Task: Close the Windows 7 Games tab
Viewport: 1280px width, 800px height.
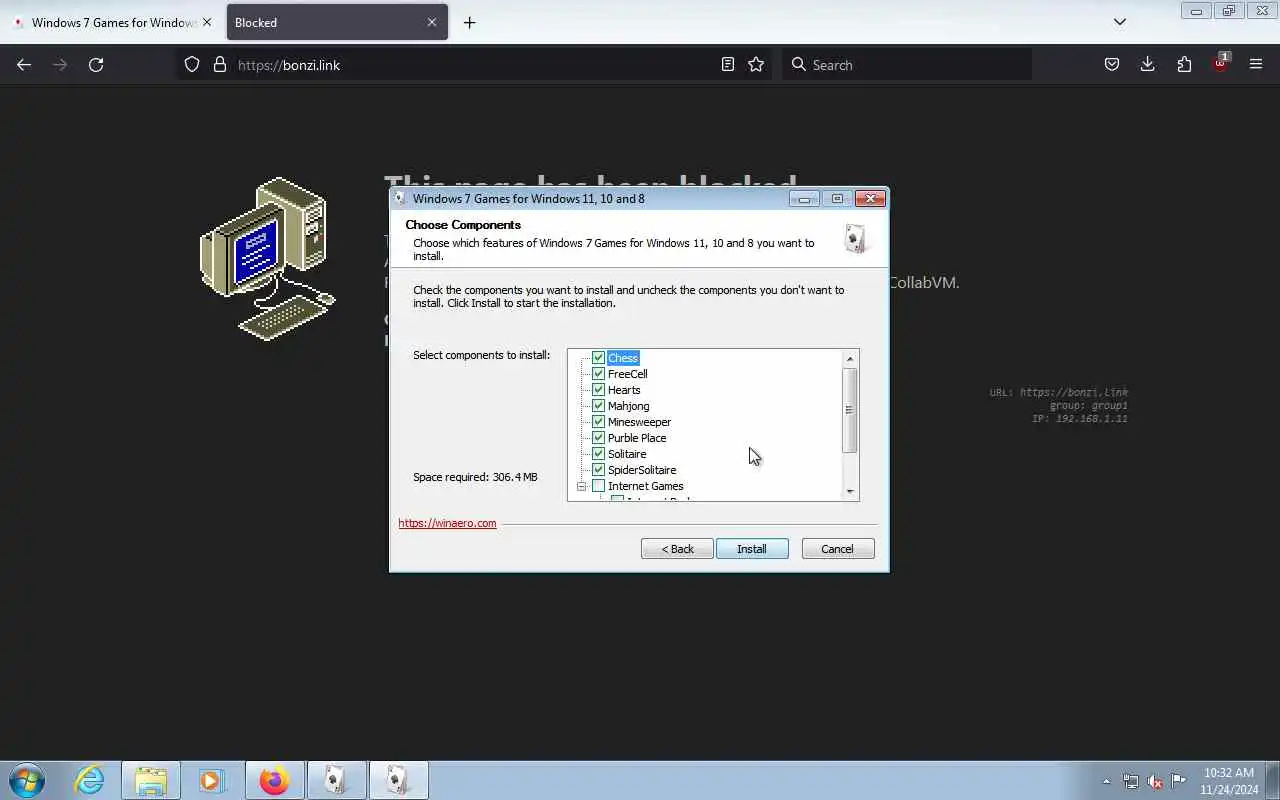Action: pos(207,22)
